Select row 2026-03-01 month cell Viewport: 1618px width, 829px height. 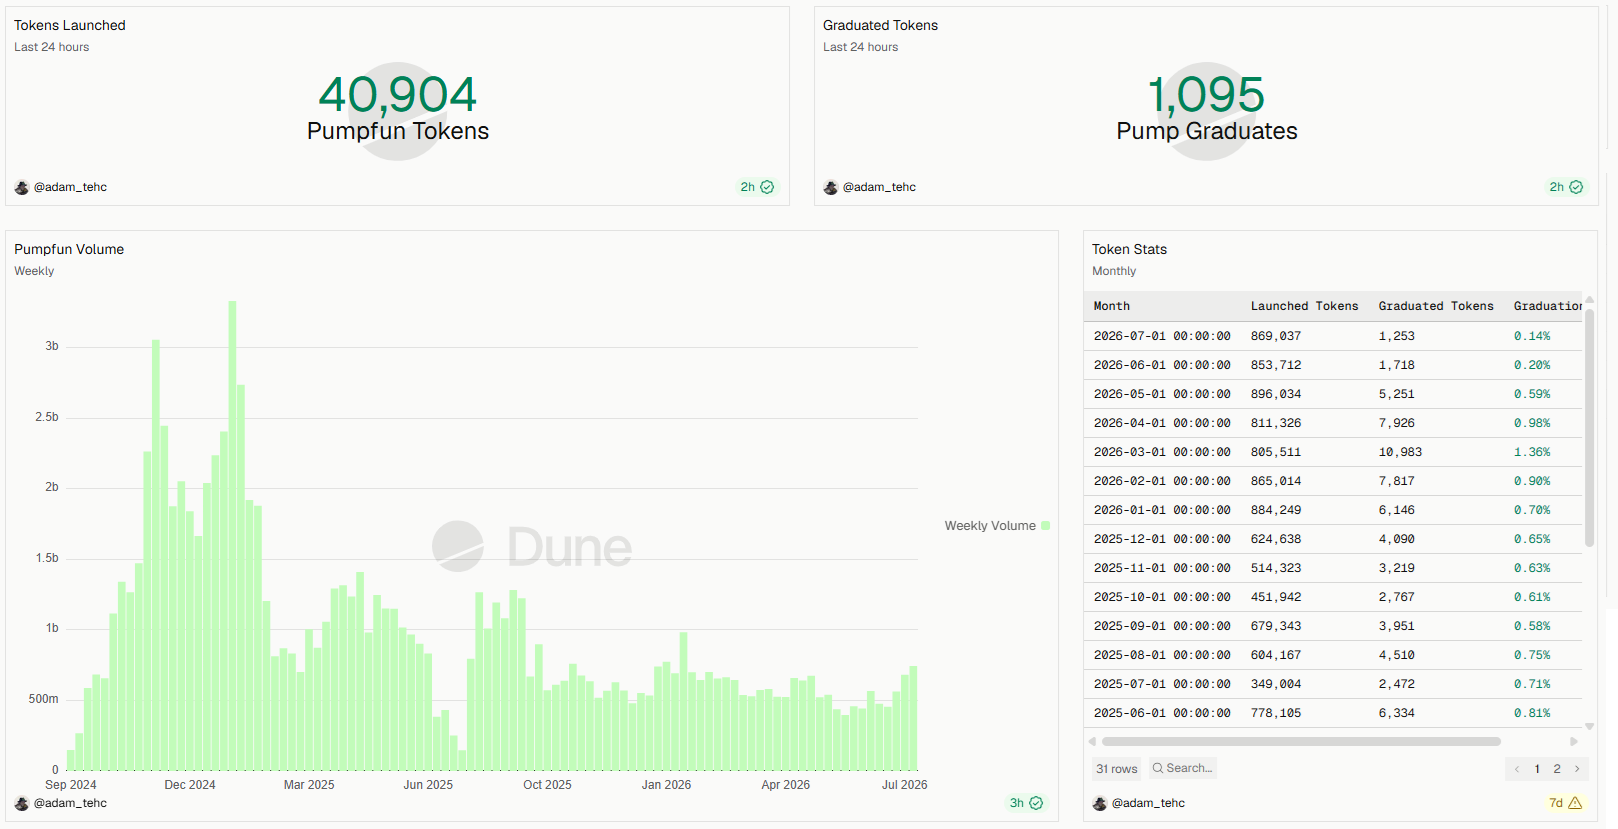[1162, 452]
